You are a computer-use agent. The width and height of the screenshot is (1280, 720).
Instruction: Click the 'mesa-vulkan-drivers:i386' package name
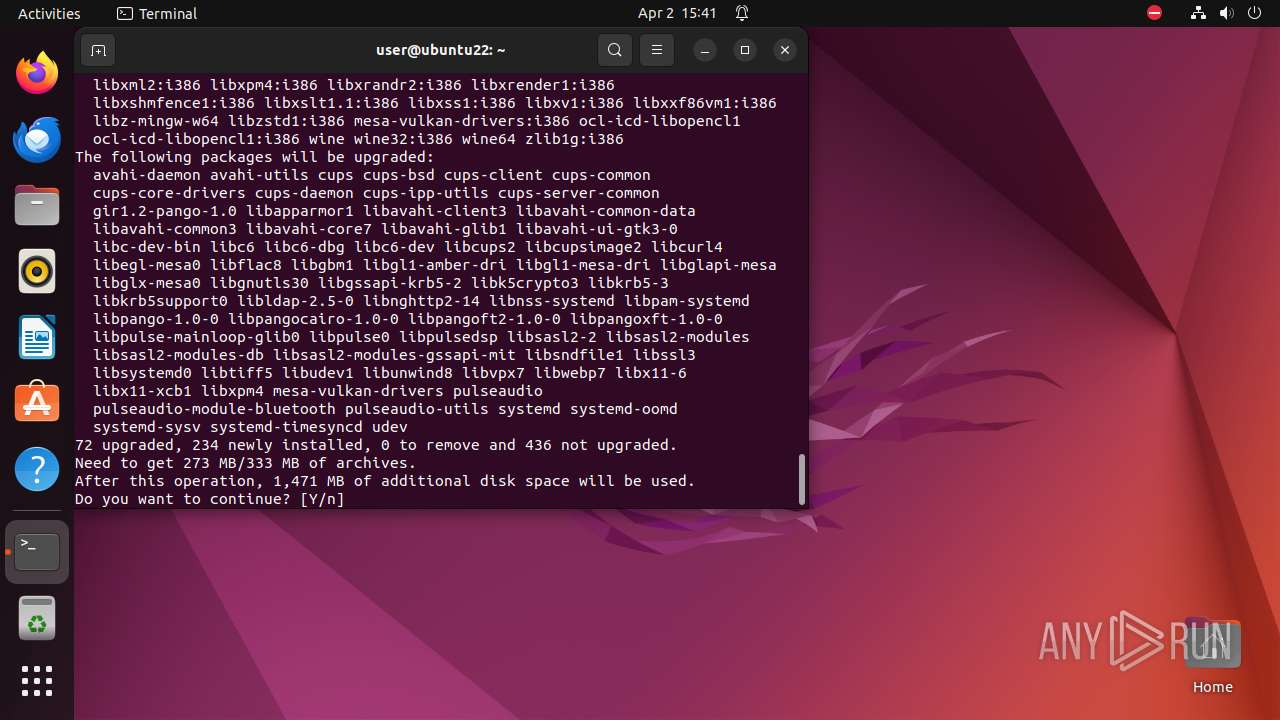click(x=462, y=121)
